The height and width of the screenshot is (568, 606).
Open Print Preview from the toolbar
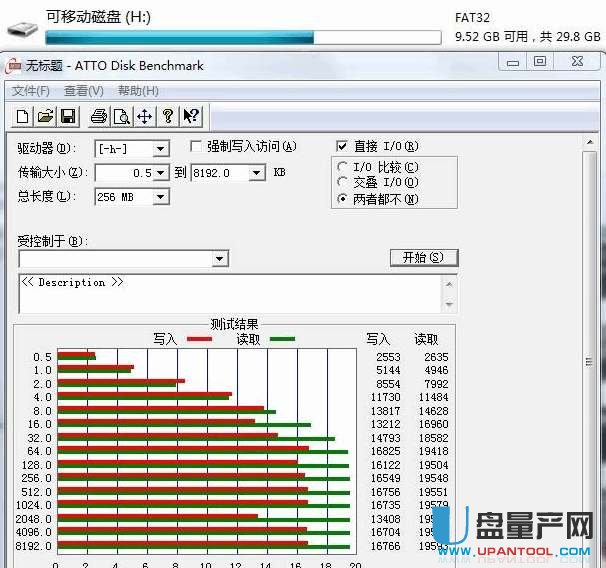tap(121, 117)
